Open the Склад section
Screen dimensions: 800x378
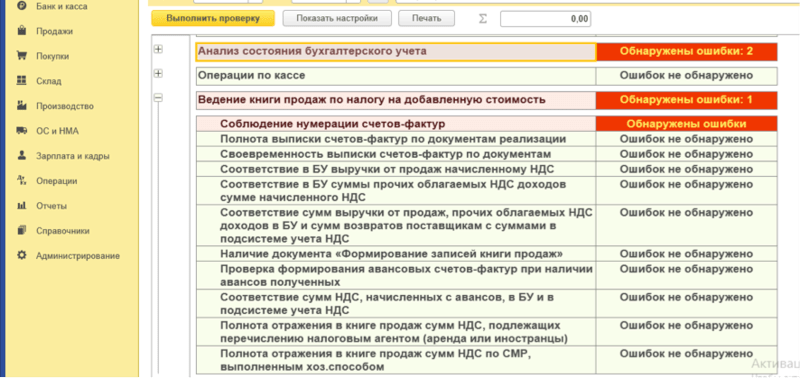pyautogui.click(x=48, y=81)
